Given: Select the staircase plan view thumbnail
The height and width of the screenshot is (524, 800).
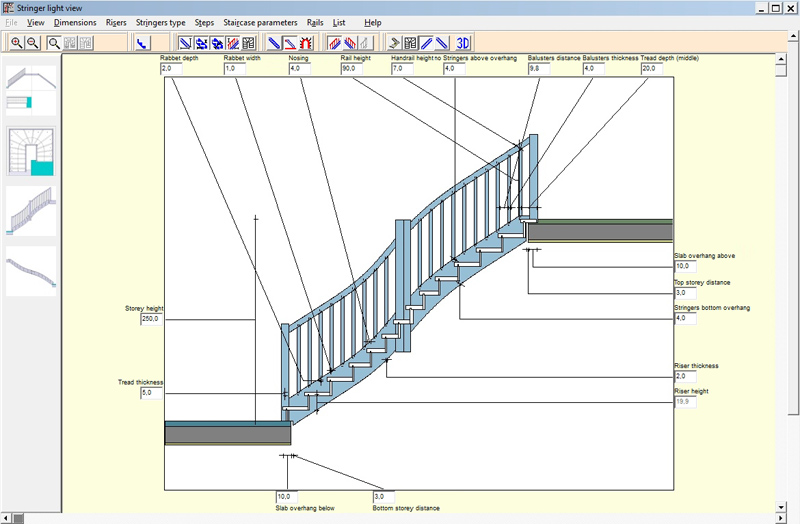Looking at the screenshot, I should pos(30,151).
